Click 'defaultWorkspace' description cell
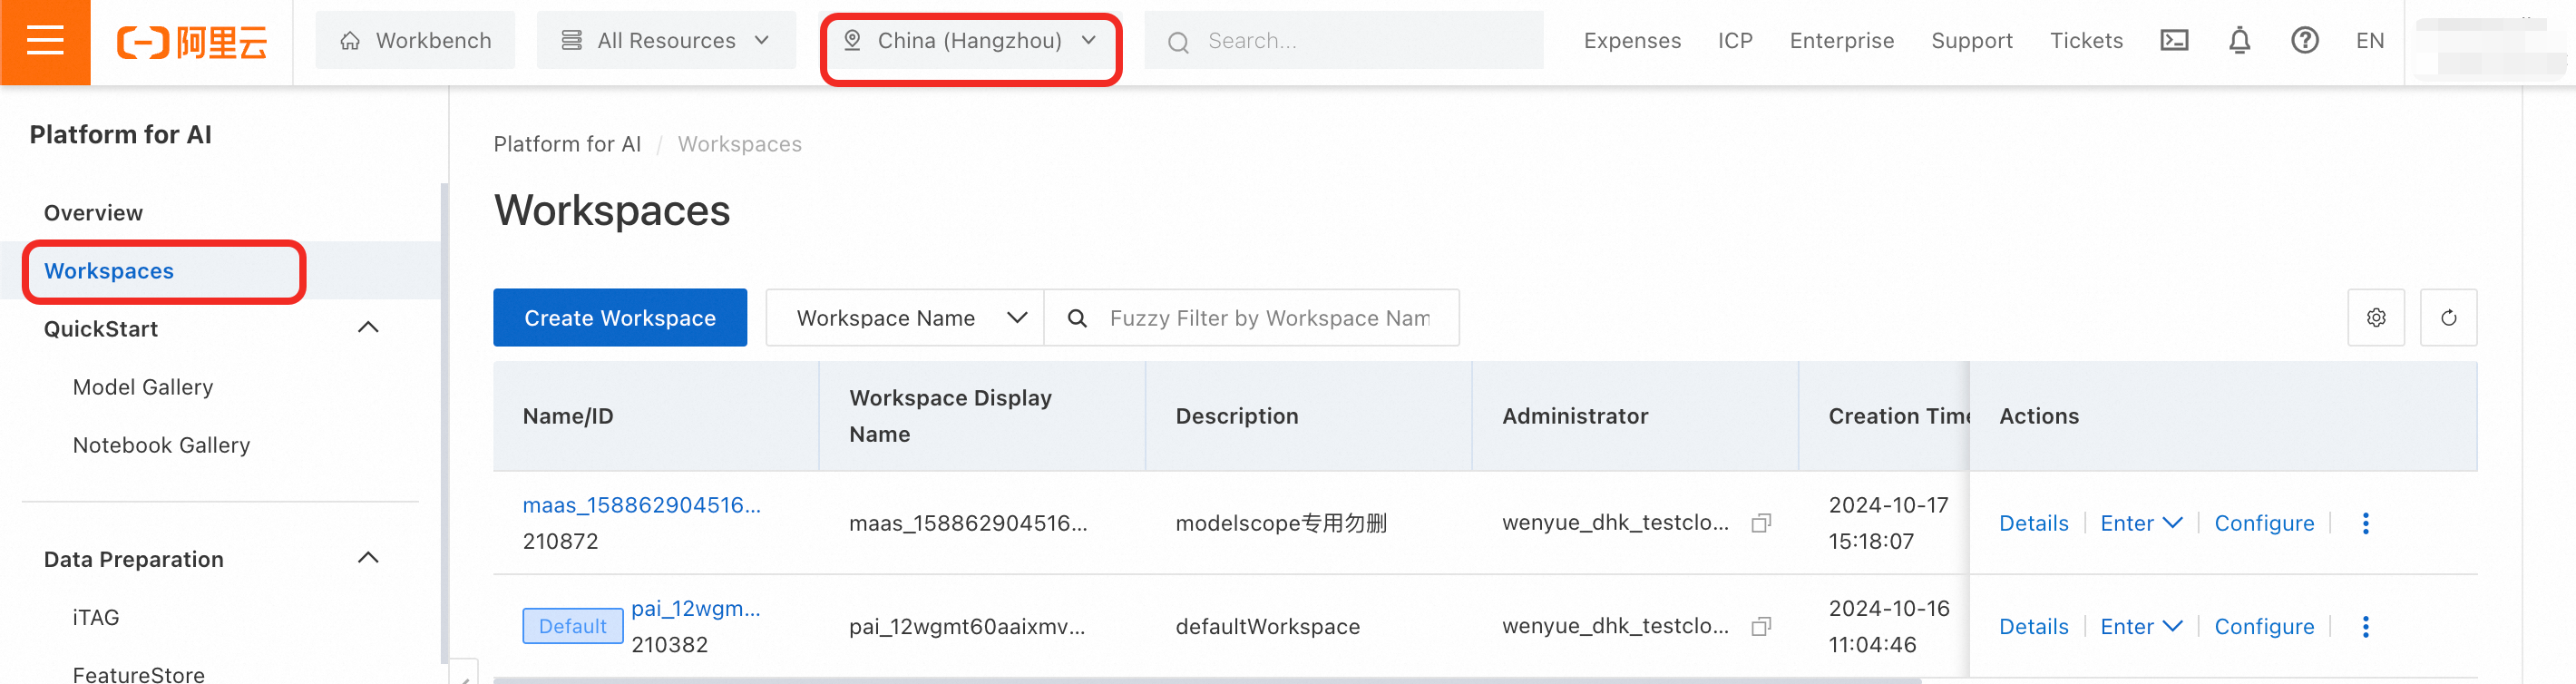 click(x=1268, y=626)
